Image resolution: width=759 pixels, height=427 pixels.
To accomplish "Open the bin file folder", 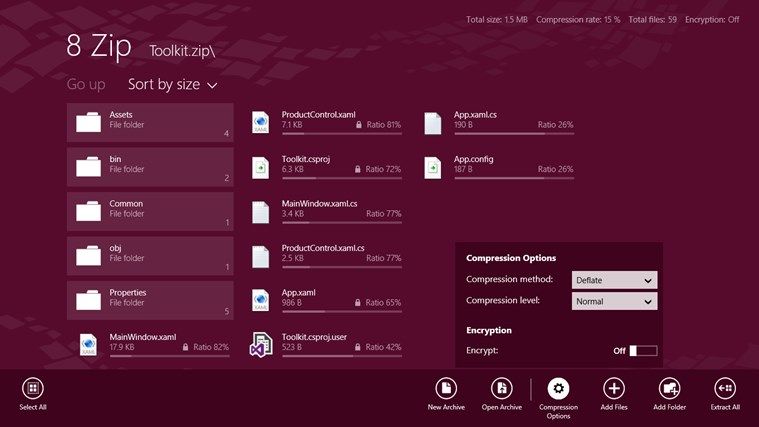I will point(150,167).
